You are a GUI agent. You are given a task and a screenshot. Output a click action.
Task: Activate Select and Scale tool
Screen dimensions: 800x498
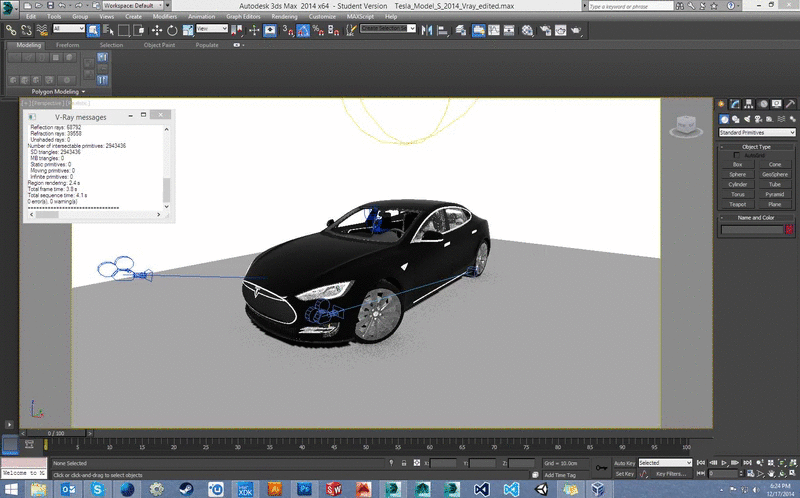tap(188, 30)
